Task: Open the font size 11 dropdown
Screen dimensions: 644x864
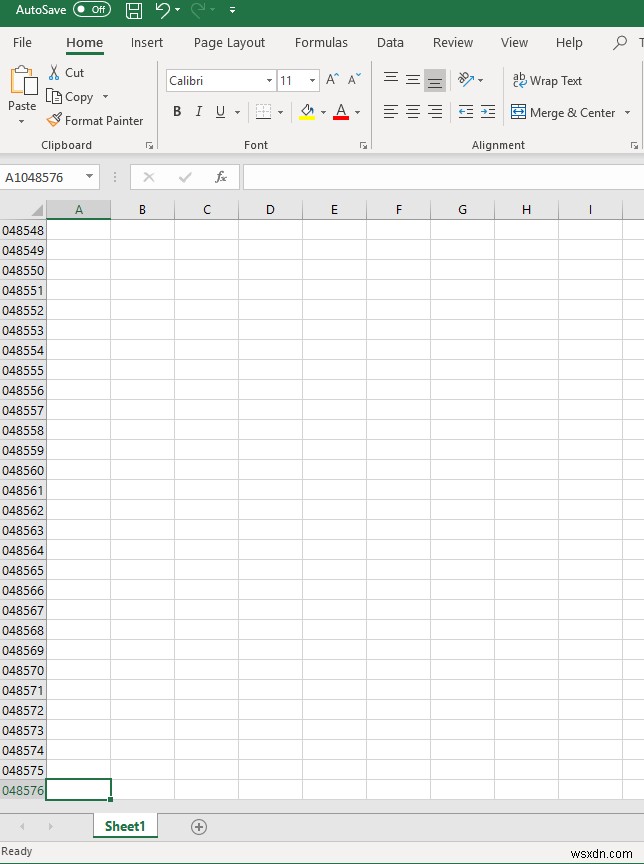Action: (312, 81)
